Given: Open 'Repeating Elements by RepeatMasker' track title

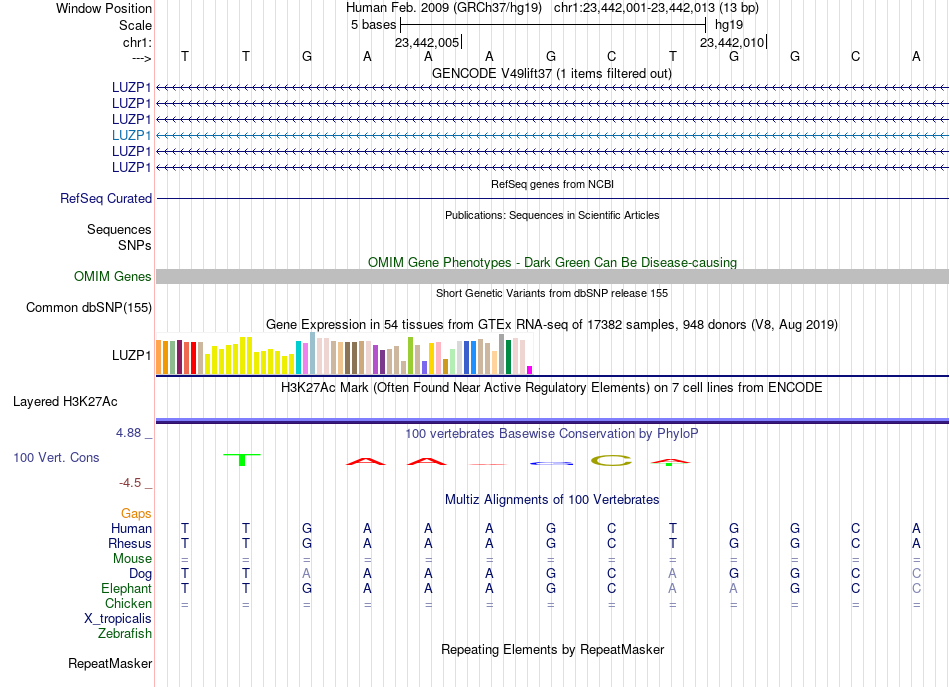Looking at the screenshot, I should coord(552,649).
